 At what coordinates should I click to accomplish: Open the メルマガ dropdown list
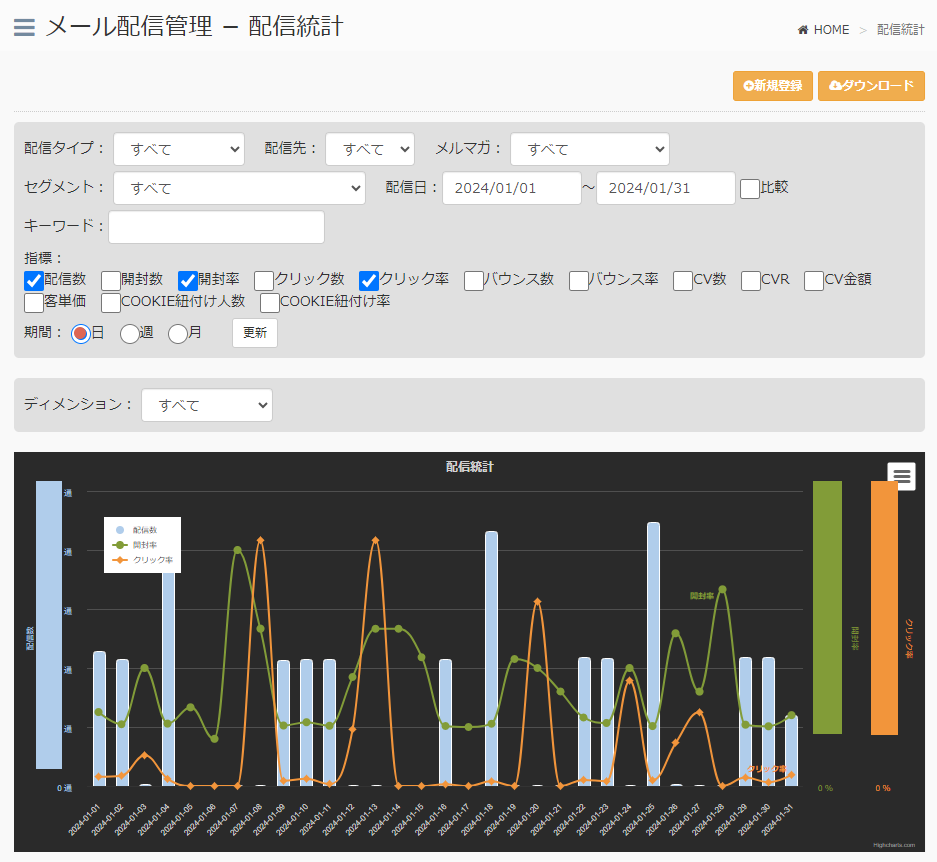[589, 149]
